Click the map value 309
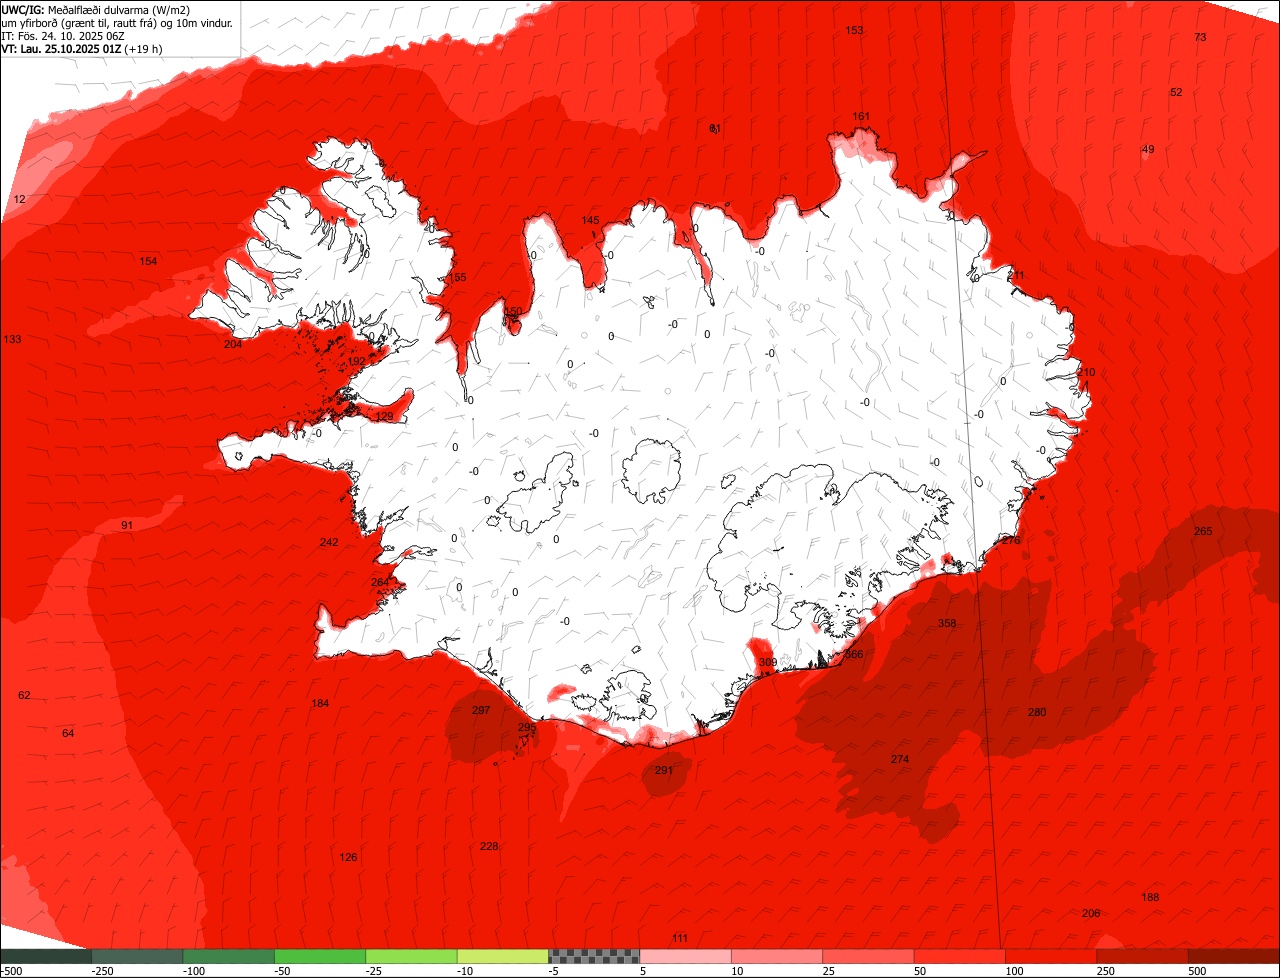This screenshot has width=1280, height=978. (x=767, y=662)
